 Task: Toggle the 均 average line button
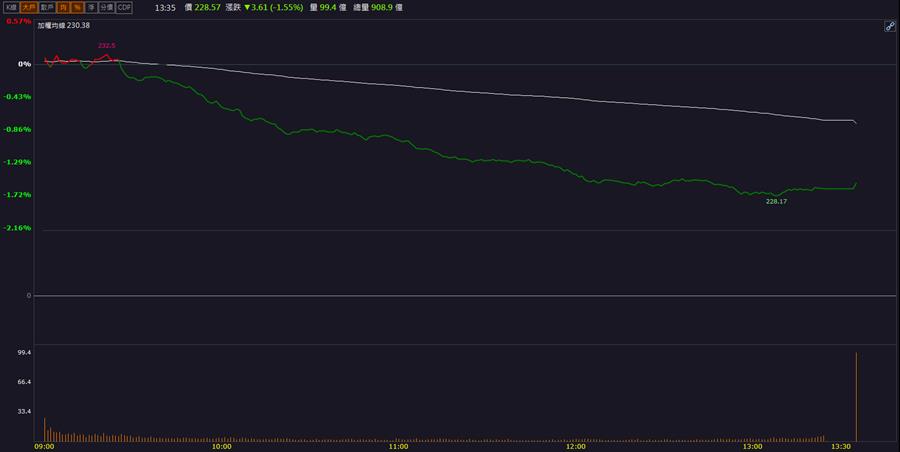(x=63, y=7)
